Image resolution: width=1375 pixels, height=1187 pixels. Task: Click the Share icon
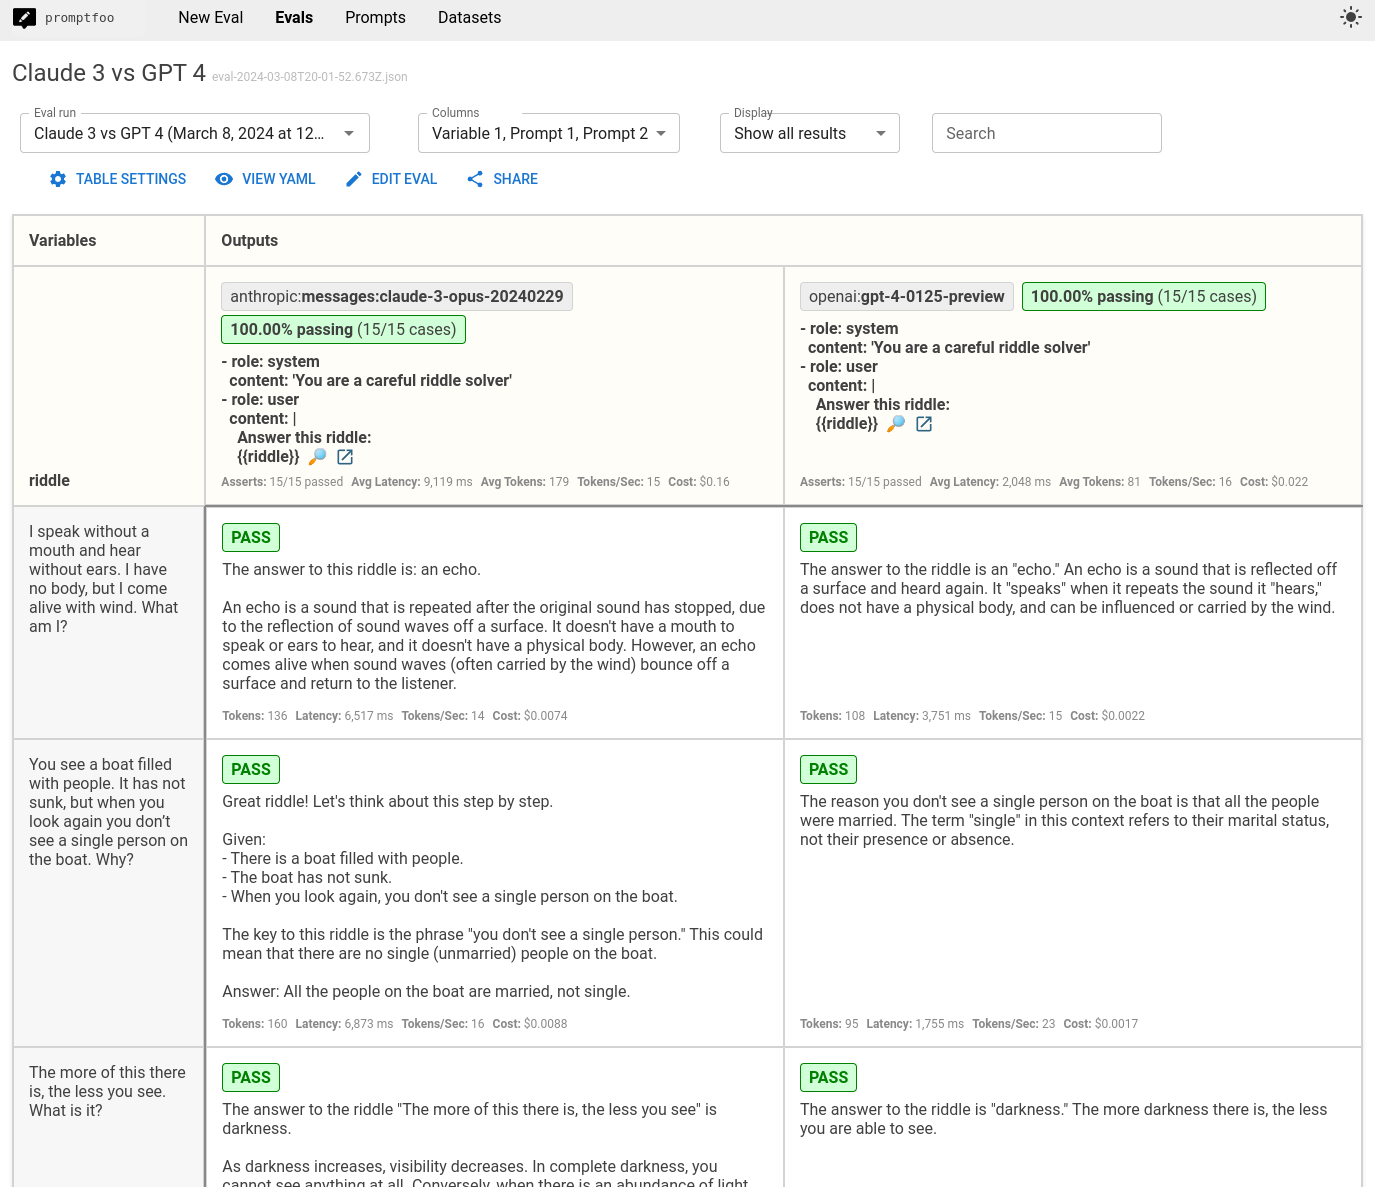tap(475, 179)
